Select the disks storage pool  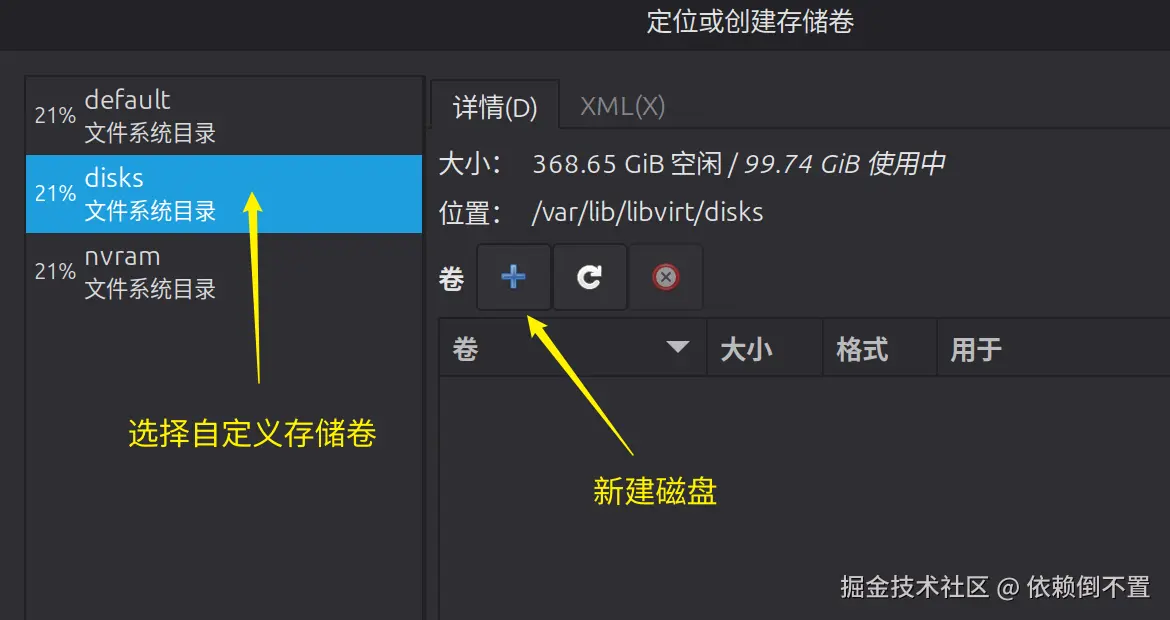pos(224,194)
